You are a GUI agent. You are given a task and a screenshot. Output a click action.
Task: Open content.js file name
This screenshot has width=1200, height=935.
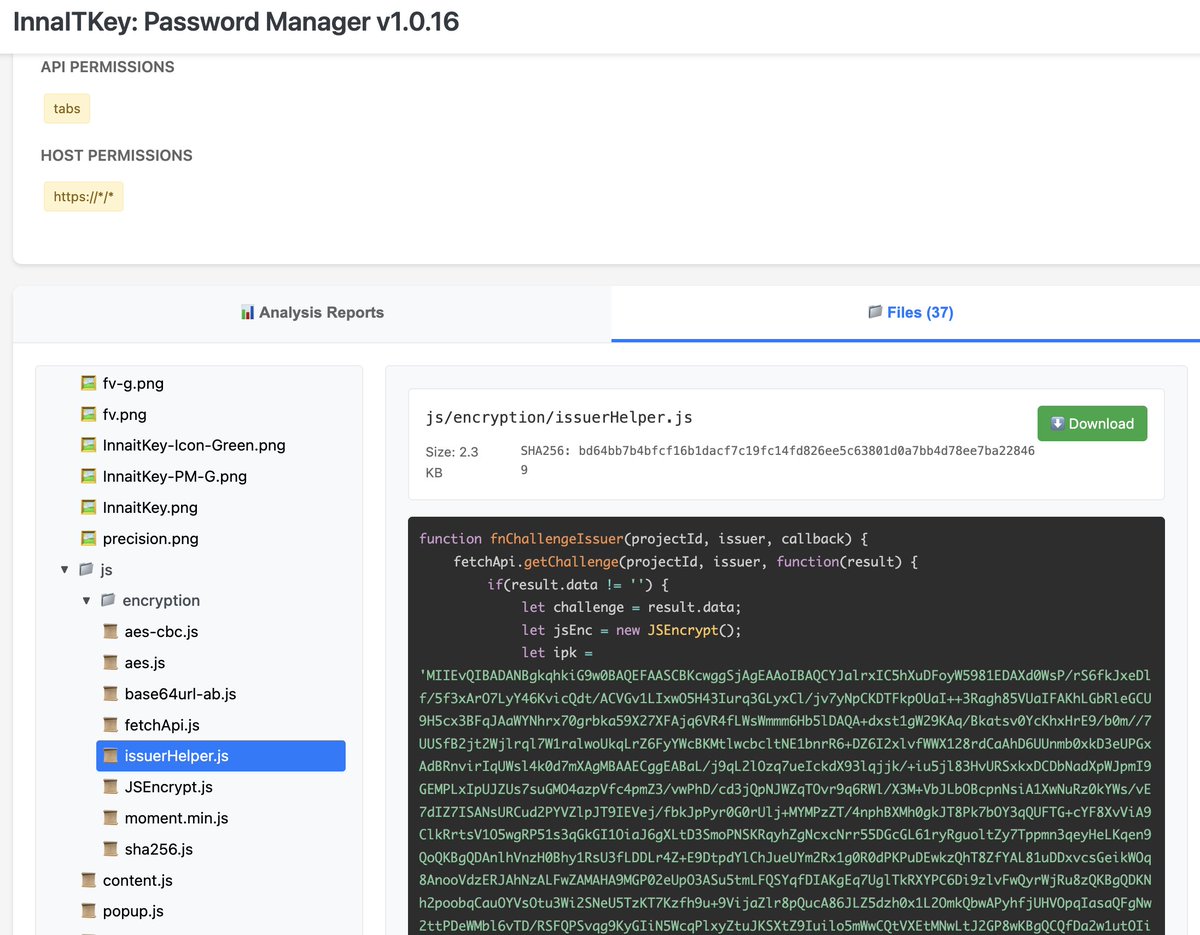(x=137, y=880)
